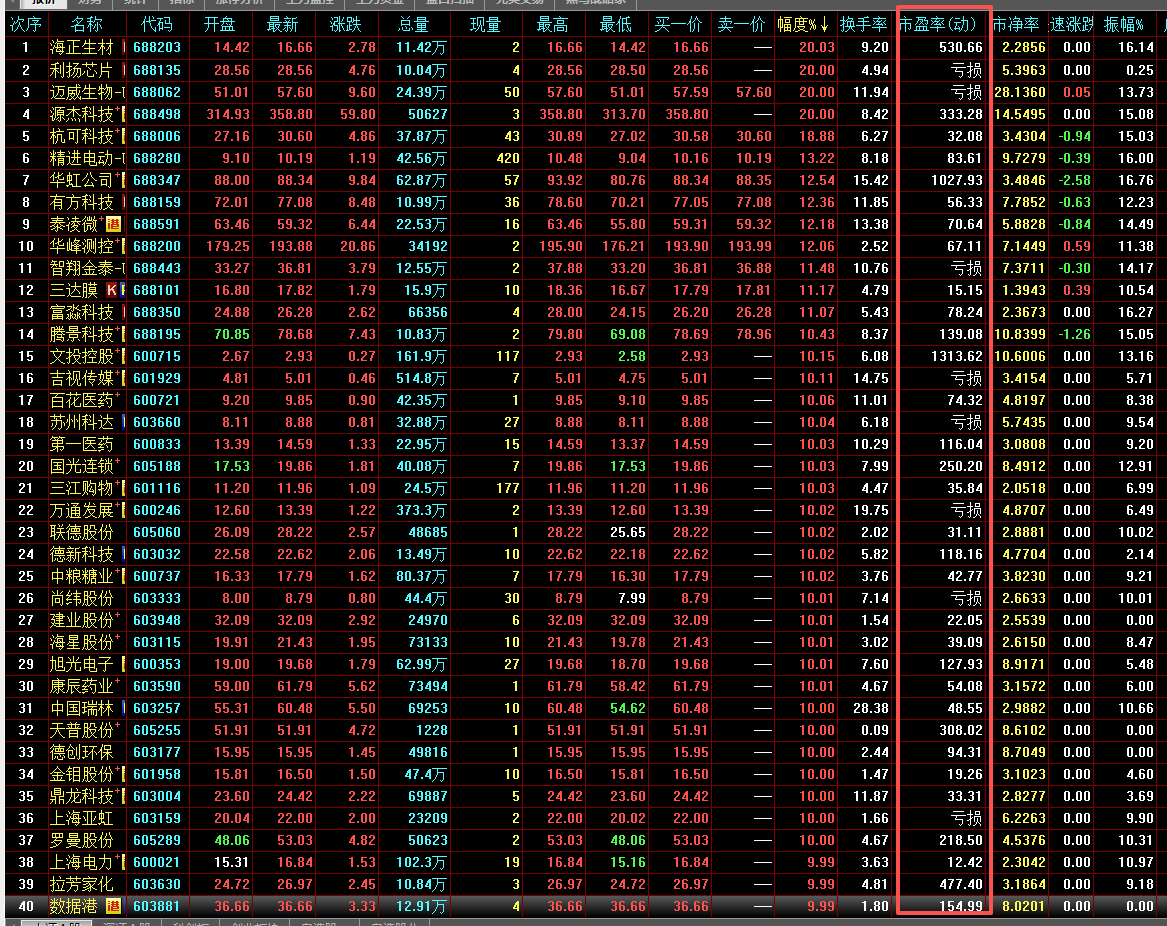This screenshot has height=926, width=1167.
Task: Click the 代码 column header
Action: click(x=156, y=25)
